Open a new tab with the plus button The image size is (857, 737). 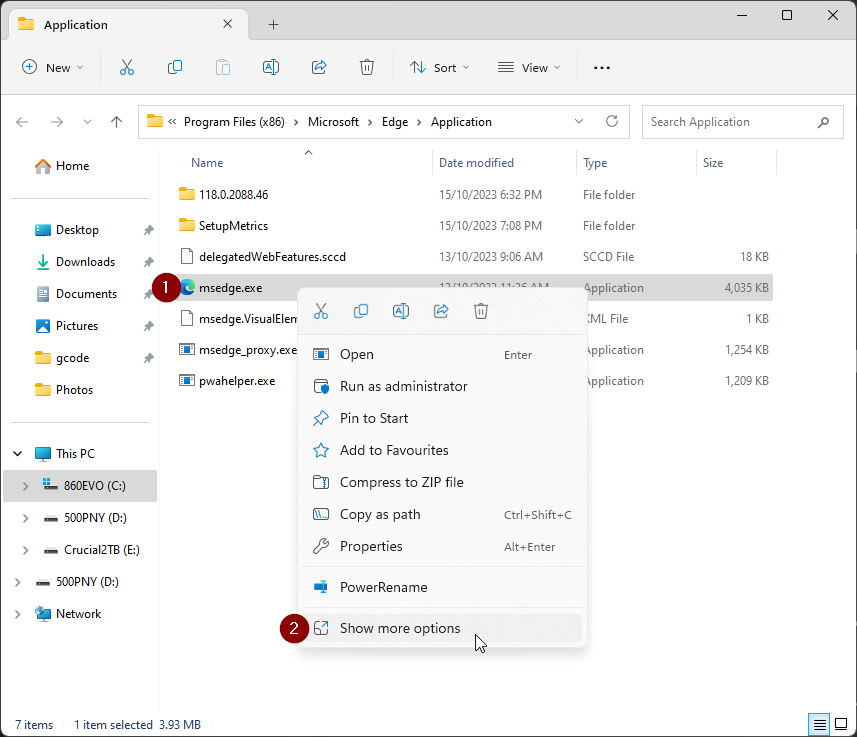pyautogui.click(x=273, y=25)
